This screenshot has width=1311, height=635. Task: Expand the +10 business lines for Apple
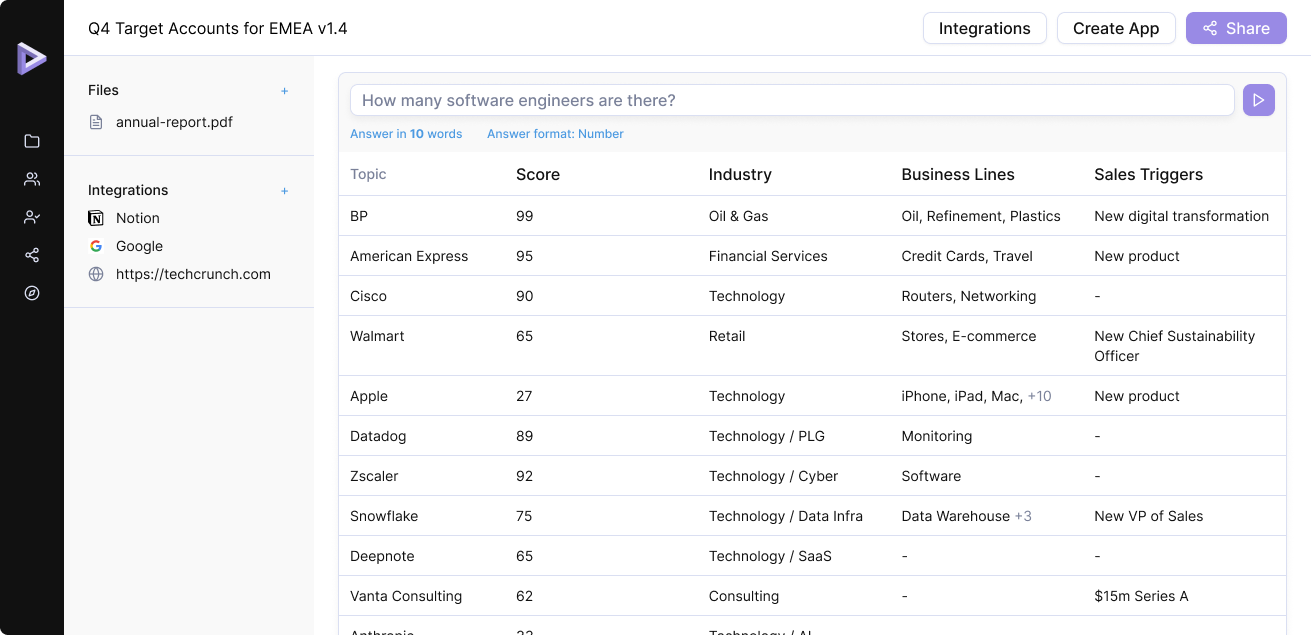1039,396
